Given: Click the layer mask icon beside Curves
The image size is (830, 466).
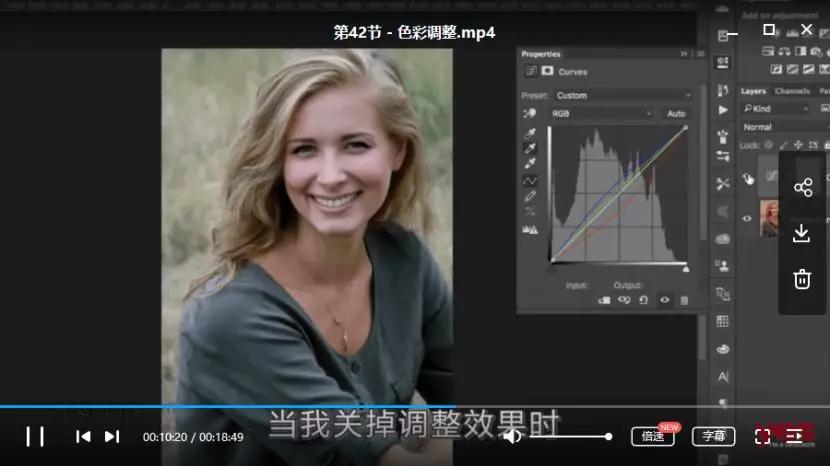Looking at the screenshot, I should click(547, 71).
